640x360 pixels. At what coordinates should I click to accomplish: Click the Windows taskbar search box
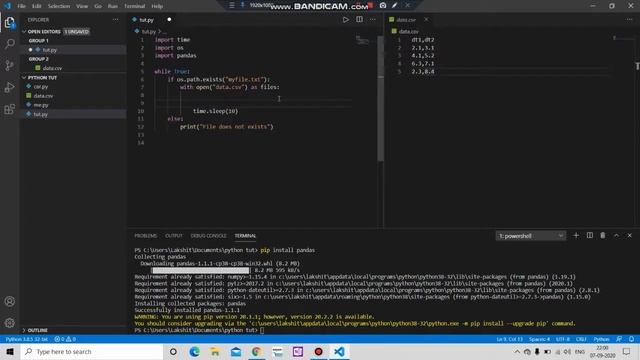click(x=92, y=351)
